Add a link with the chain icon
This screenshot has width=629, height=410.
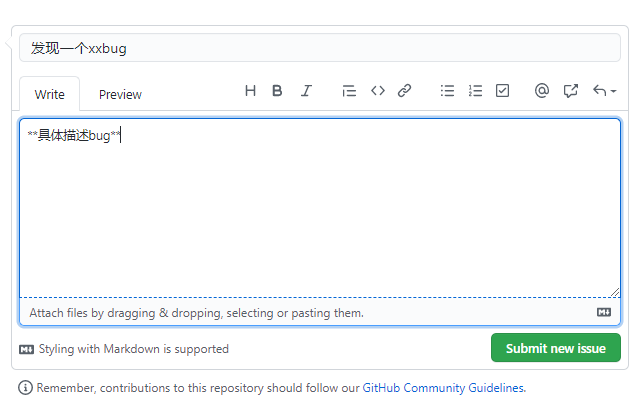coord(404,91)
